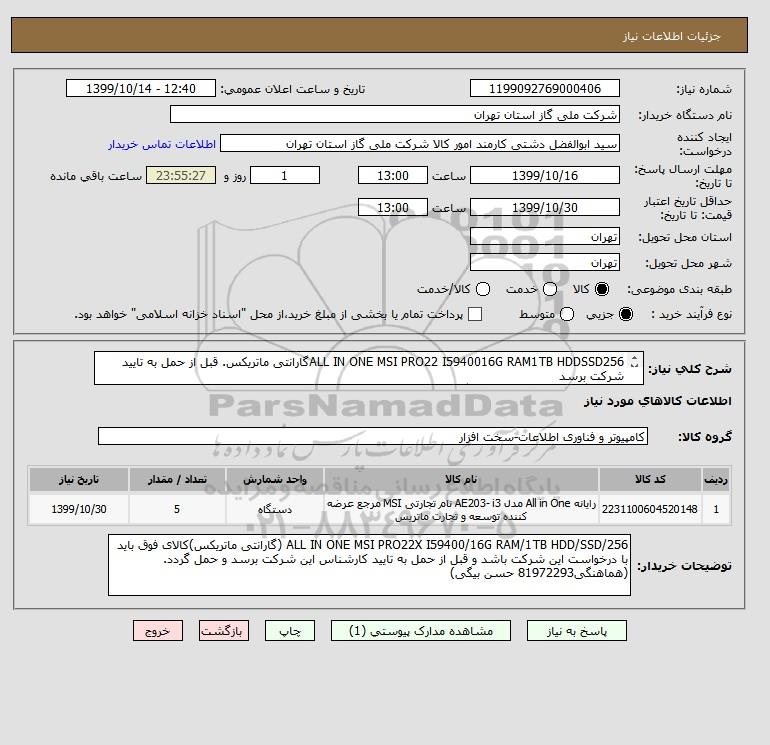Screen dimensions: 770x745
Task: Click the buyer organization name field
Action: coord(395,114)
